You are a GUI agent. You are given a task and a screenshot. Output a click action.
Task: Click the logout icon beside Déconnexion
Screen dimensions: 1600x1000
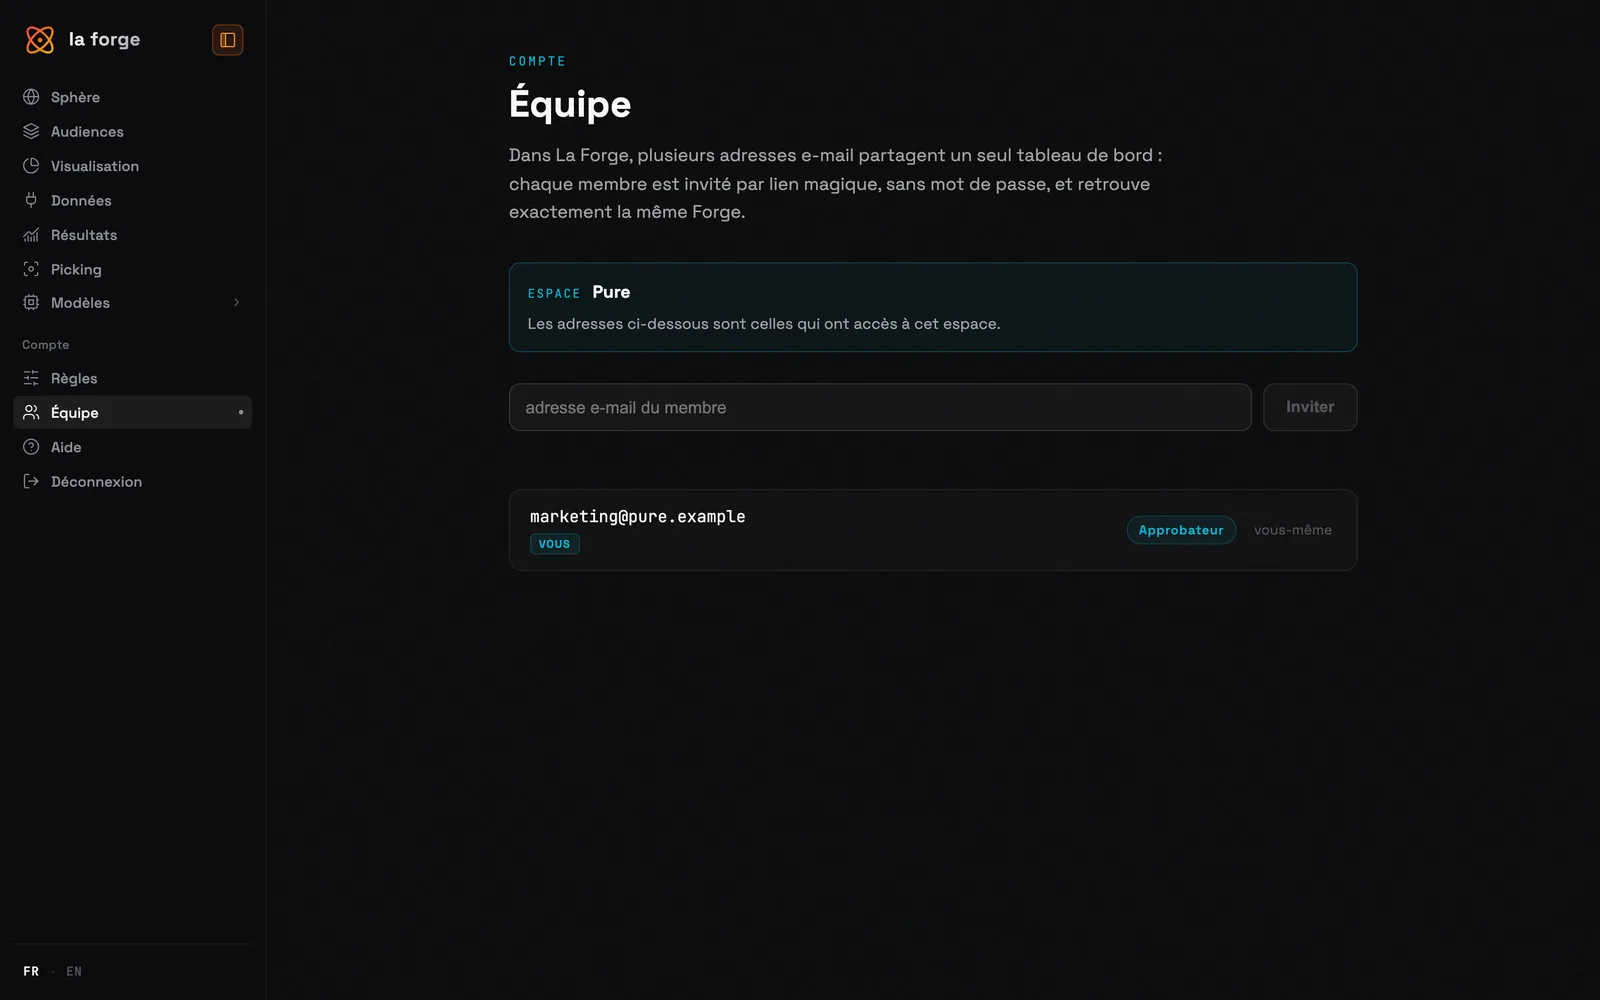31,481
